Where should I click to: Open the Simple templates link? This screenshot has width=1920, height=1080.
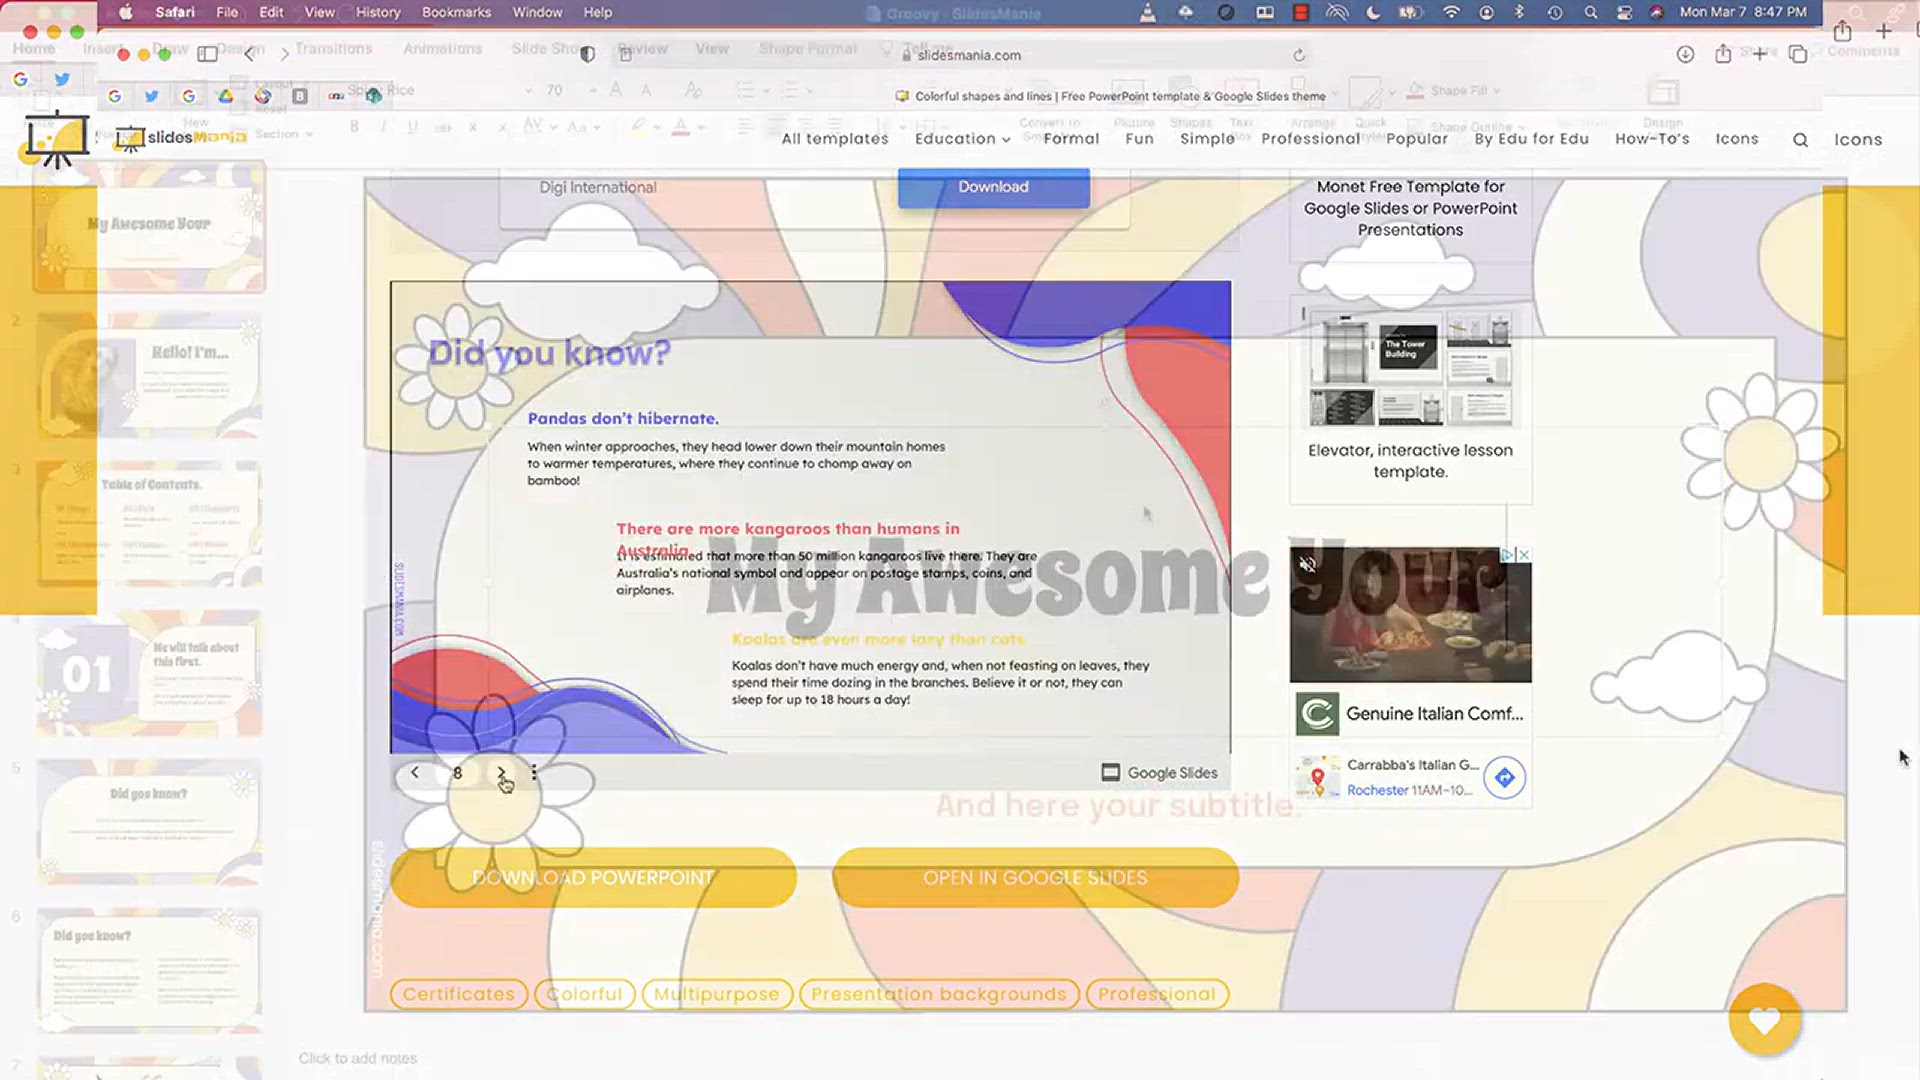coord(1207,139)
